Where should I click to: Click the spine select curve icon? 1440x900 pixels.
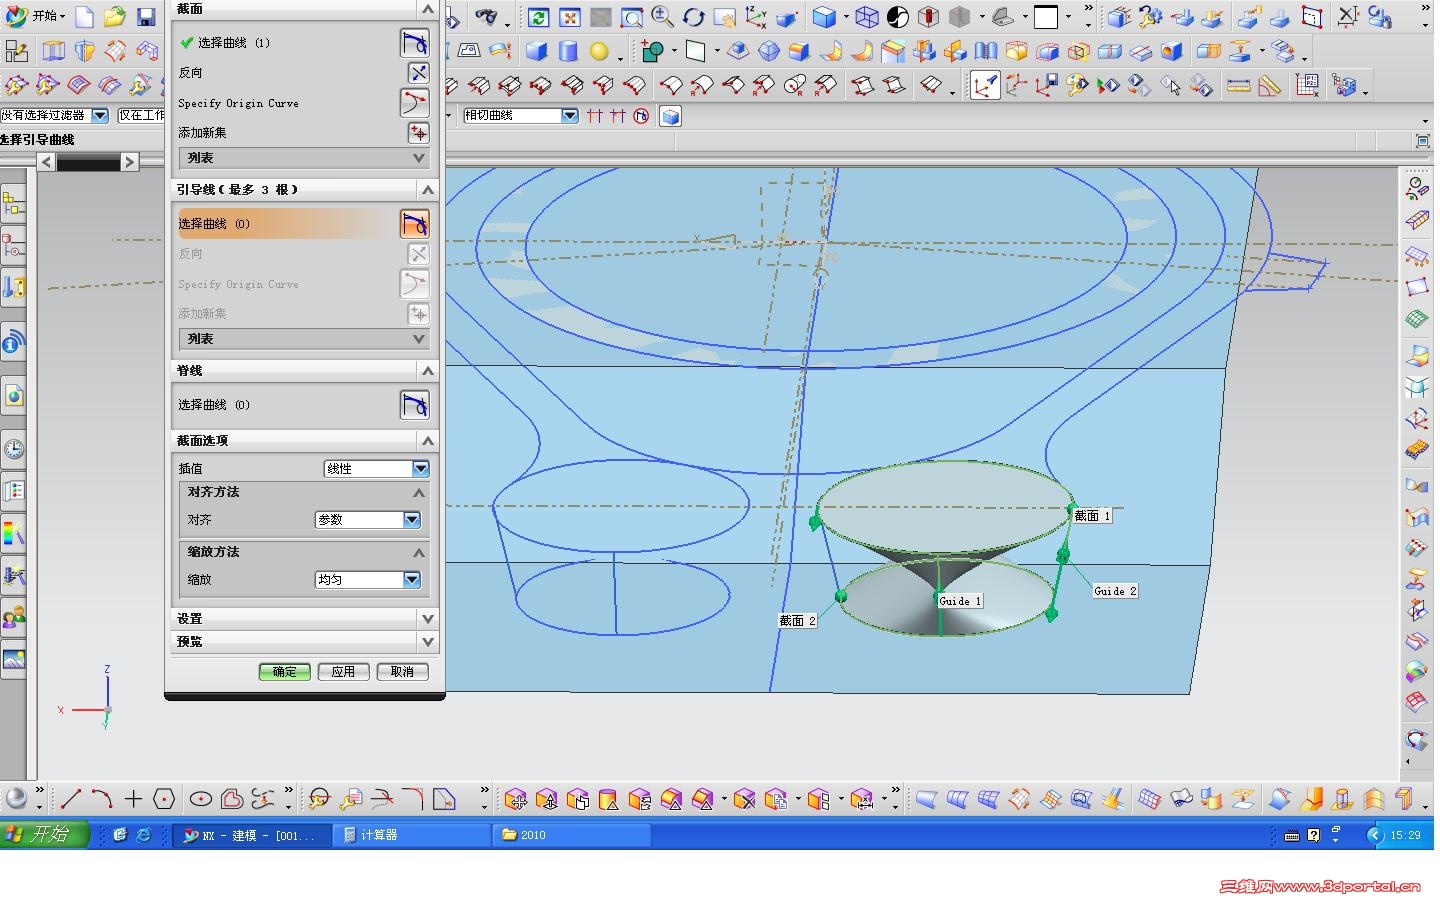coord(413,405)
